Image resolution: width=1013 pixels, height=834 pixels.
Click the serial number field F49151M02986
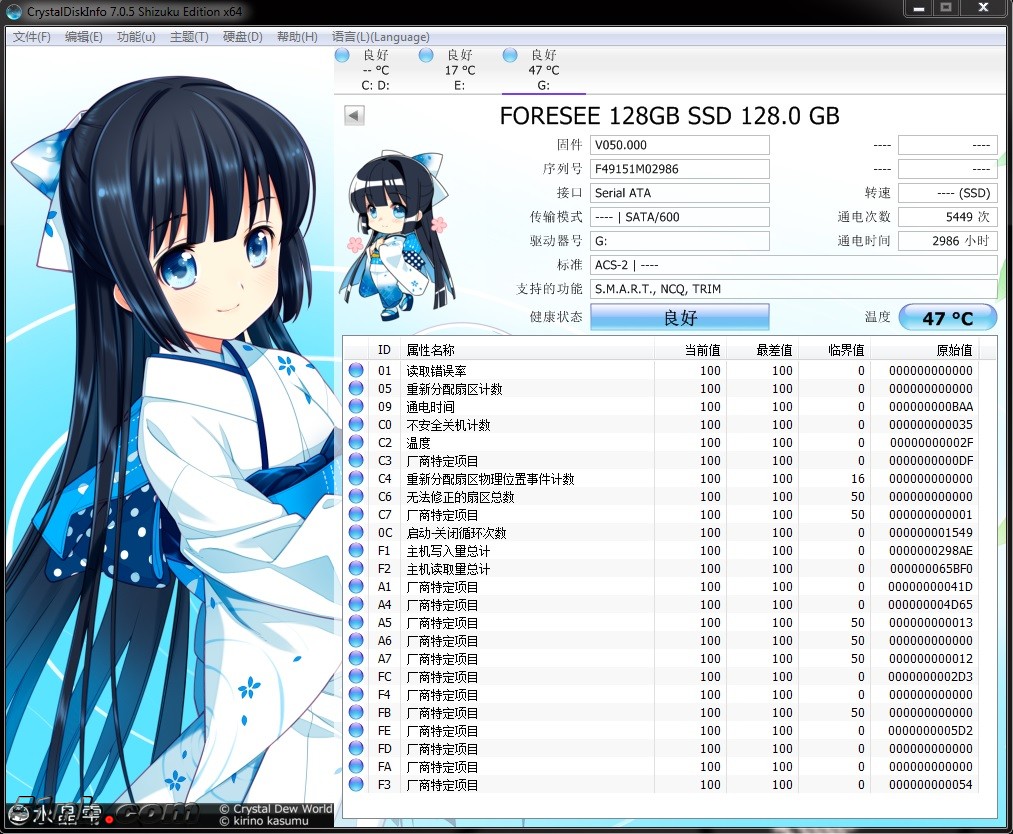tap(680, 169)
